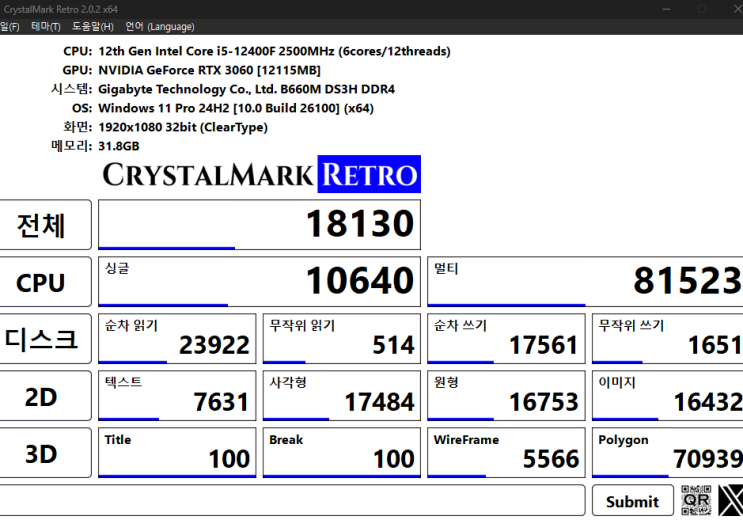Start the CPU benchmark button
The image size is (743, 520).
coord(45,282)
